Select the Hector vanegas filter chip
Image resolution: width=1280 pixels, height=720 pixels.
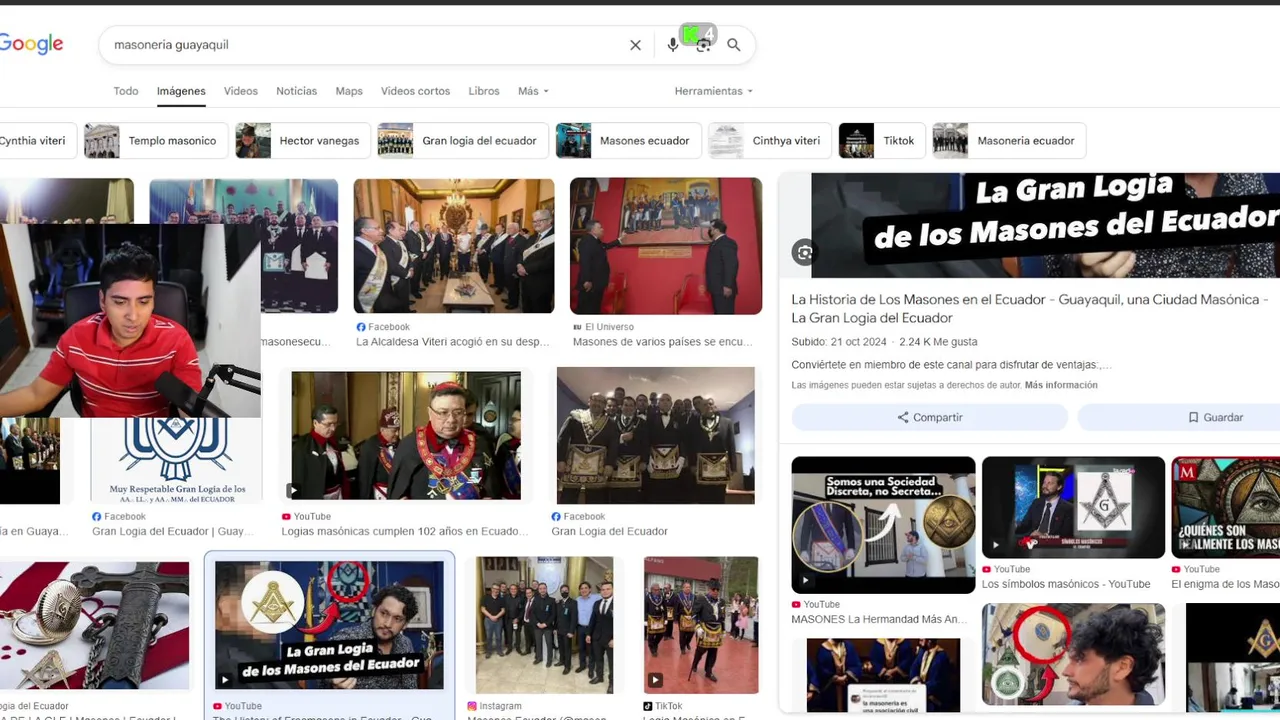click(303, 141)
